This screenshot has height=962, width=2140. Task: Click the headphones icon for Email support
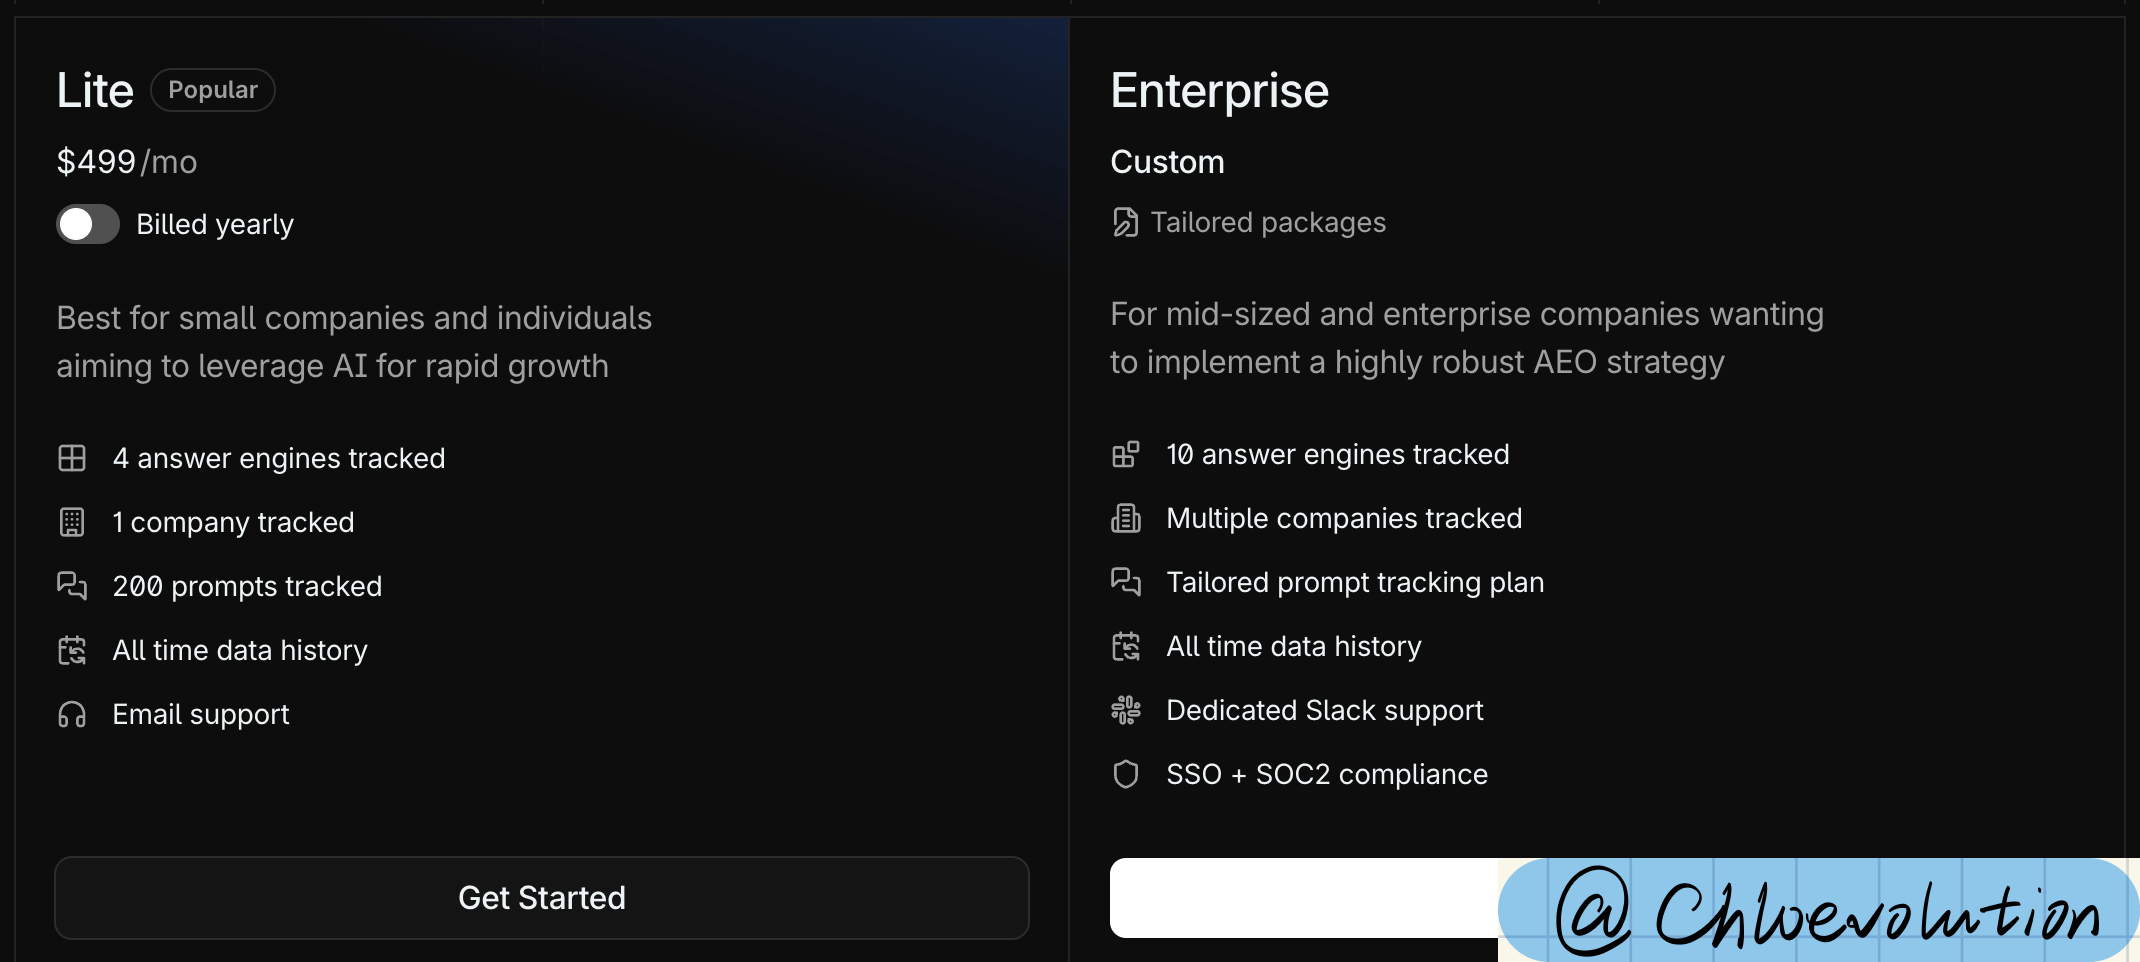click(x=72, y=714)
